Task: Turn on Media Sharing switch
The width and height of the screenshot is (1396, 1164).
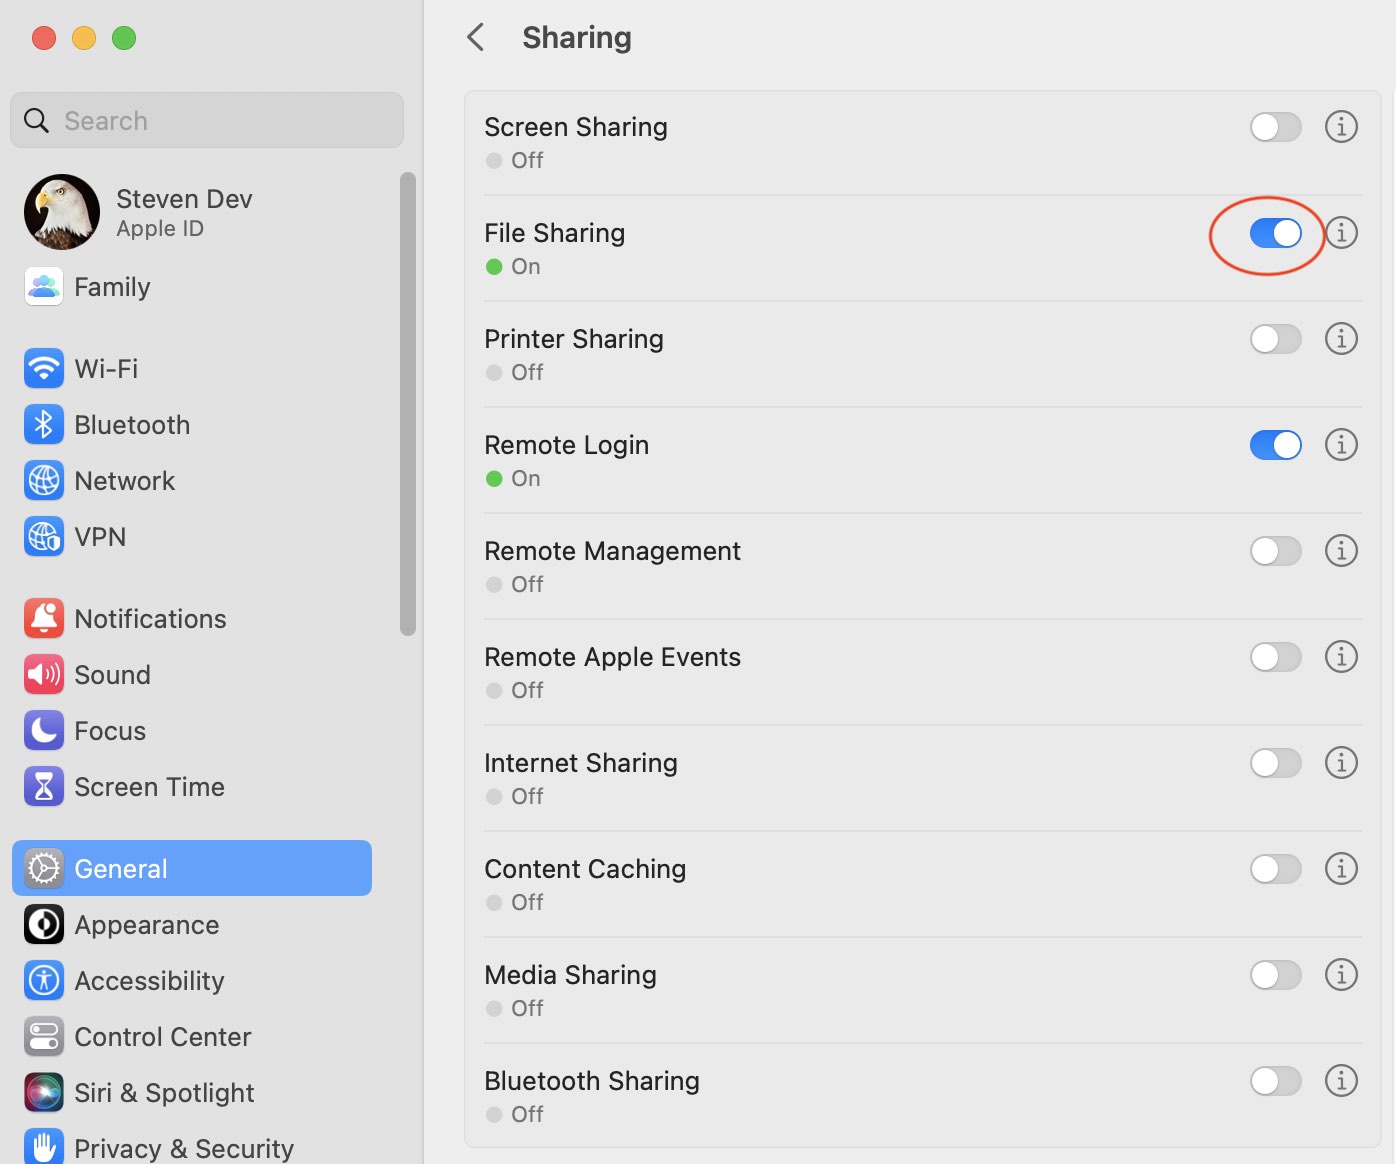Action: 1276,975
